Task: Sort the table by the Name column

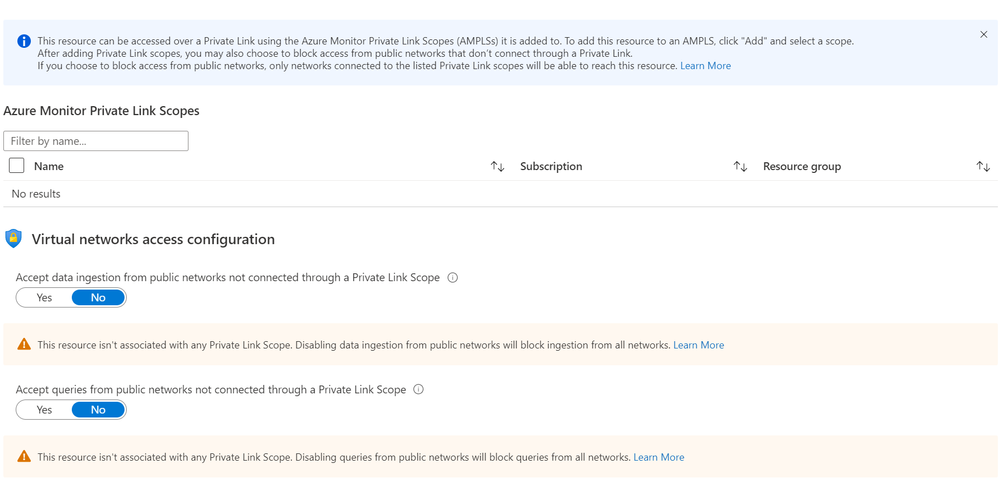Action: (497, 167)
